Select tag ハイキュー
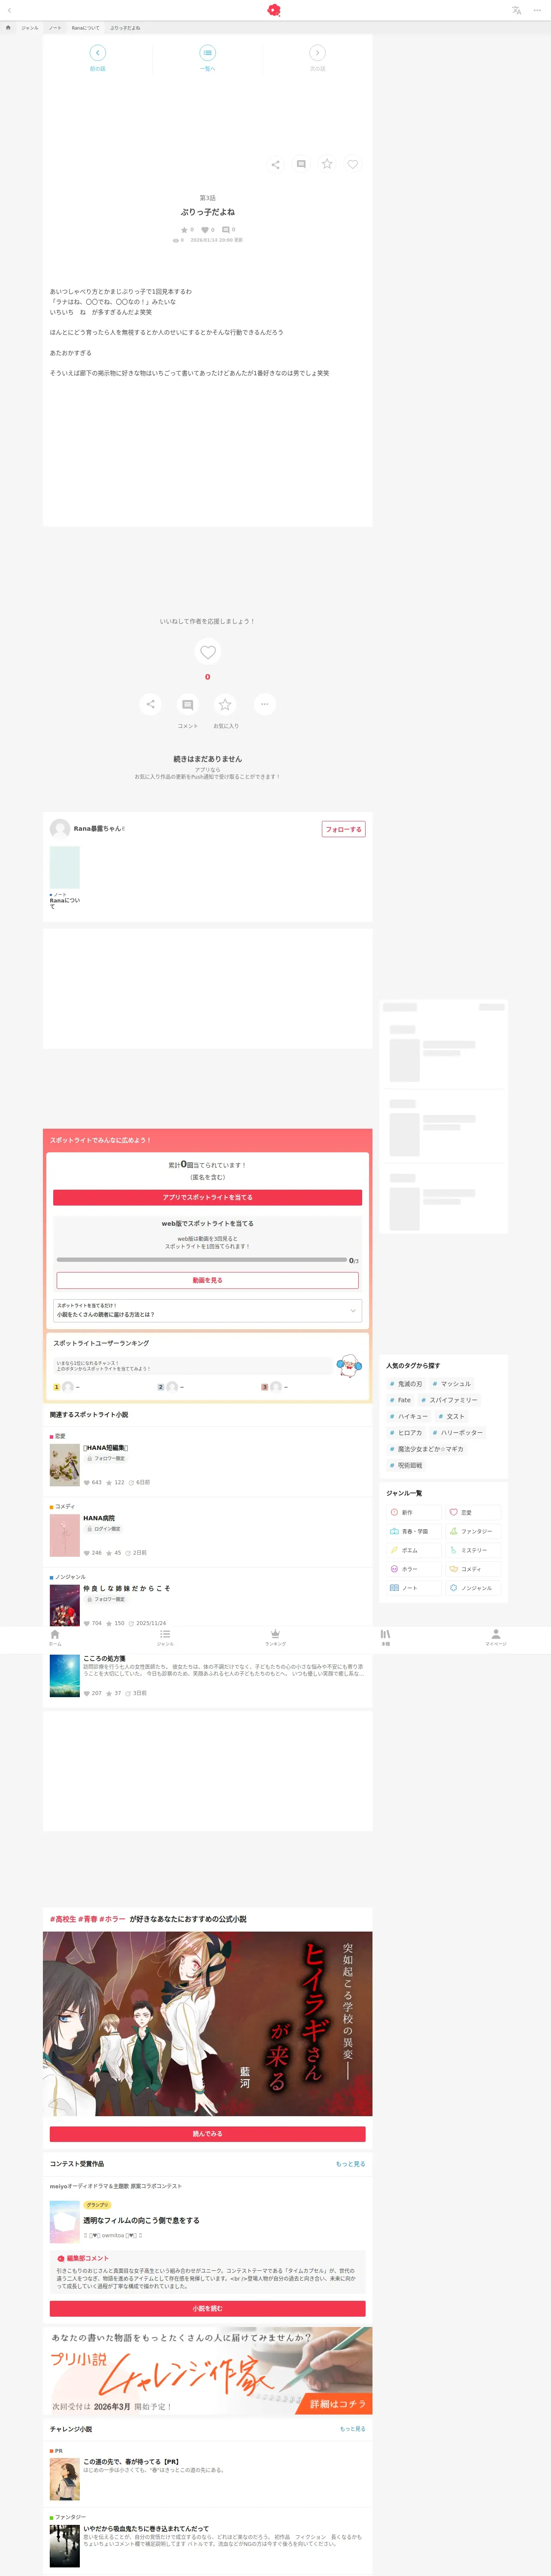 pyautogui.click(x=409, y=1416)
